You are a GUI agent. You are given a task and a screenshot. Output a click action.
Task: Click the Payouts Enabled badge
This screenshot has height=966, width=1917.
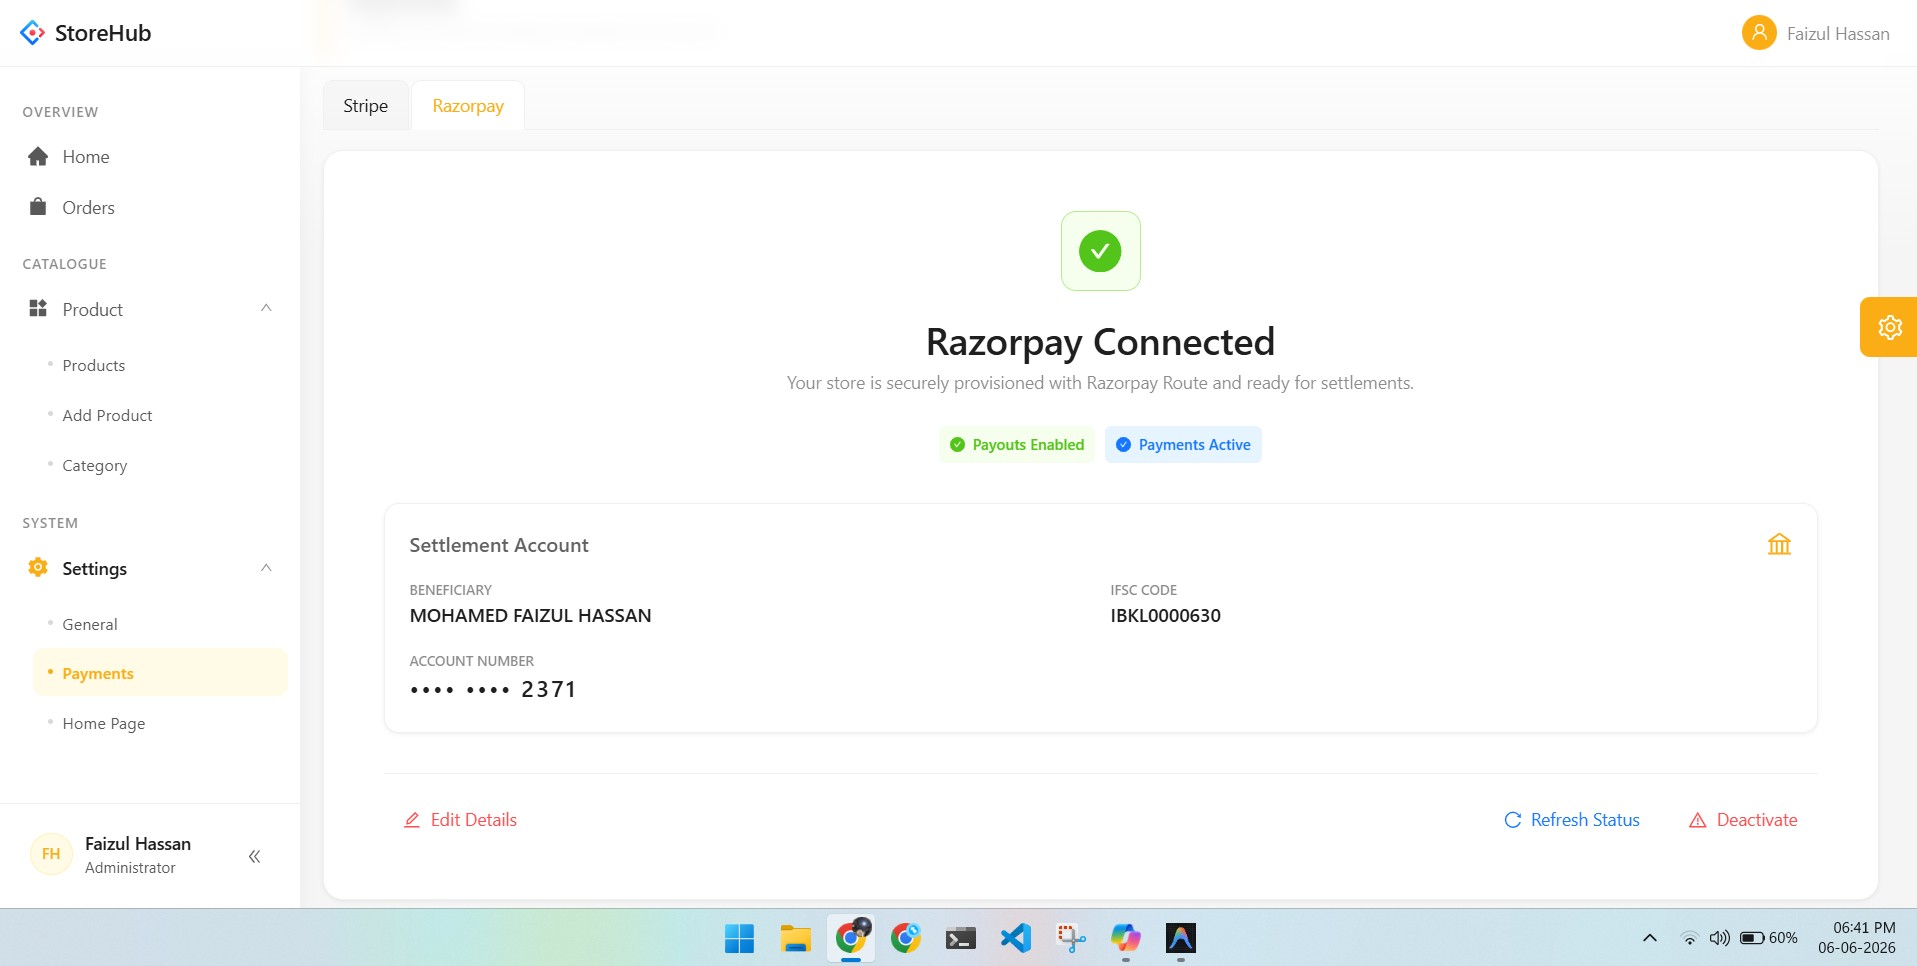(x=1017, y=445)
